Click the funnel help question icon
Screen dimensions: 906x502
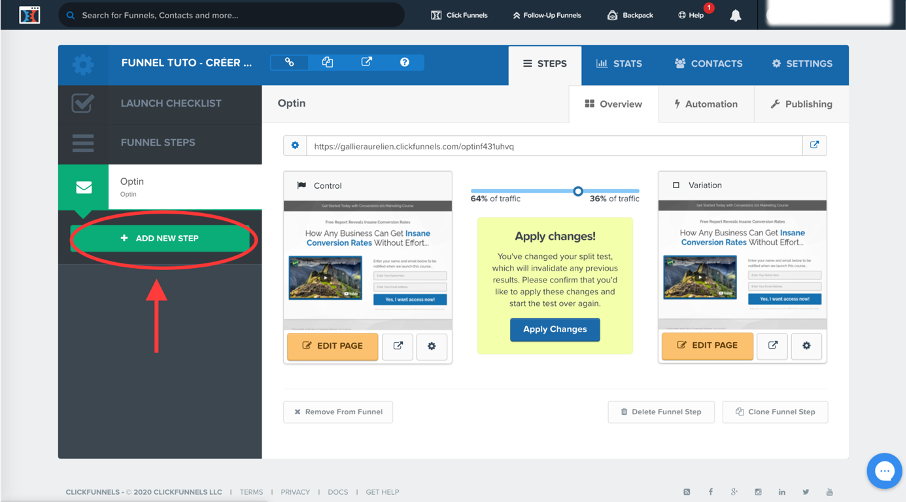pos(404,62)
